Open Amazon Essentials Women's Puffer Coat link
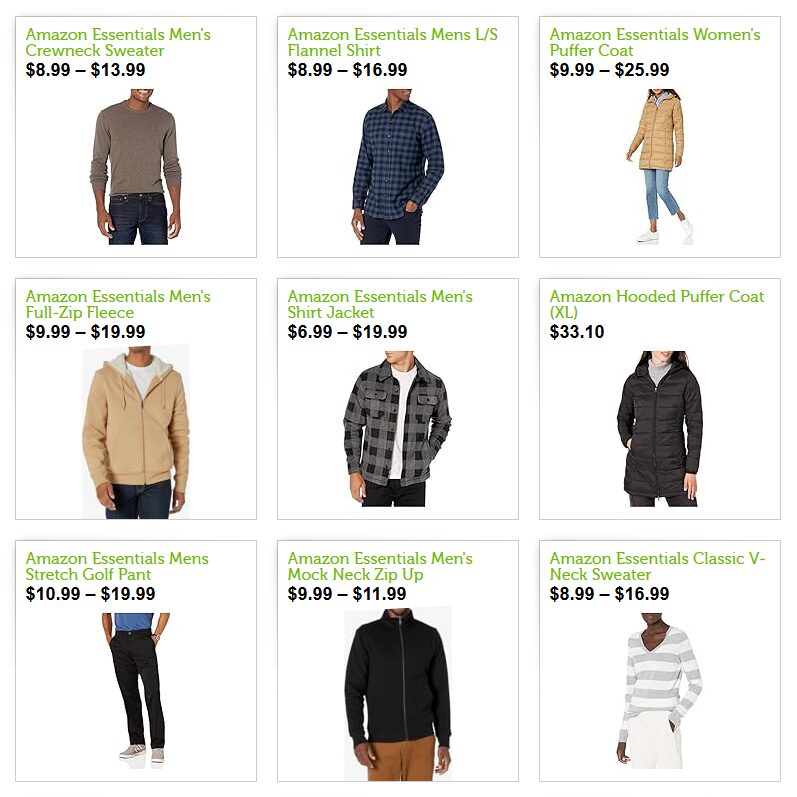 (x=655, y=43)
